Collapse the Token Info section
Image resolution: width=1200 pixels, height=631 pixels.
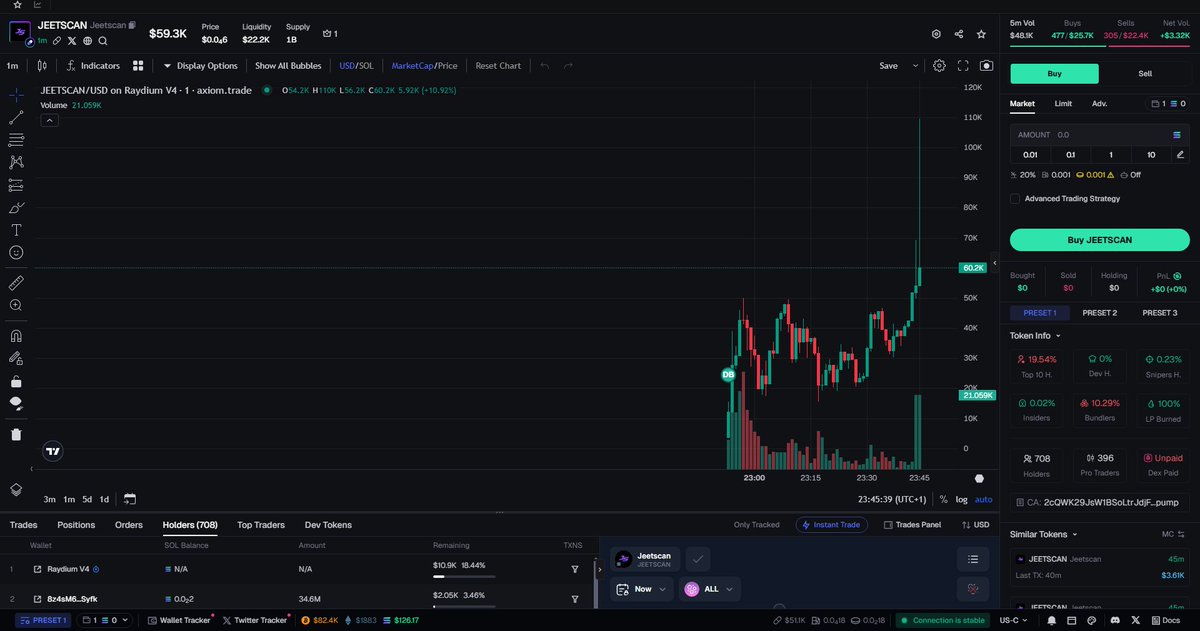tap(1035, 336)
